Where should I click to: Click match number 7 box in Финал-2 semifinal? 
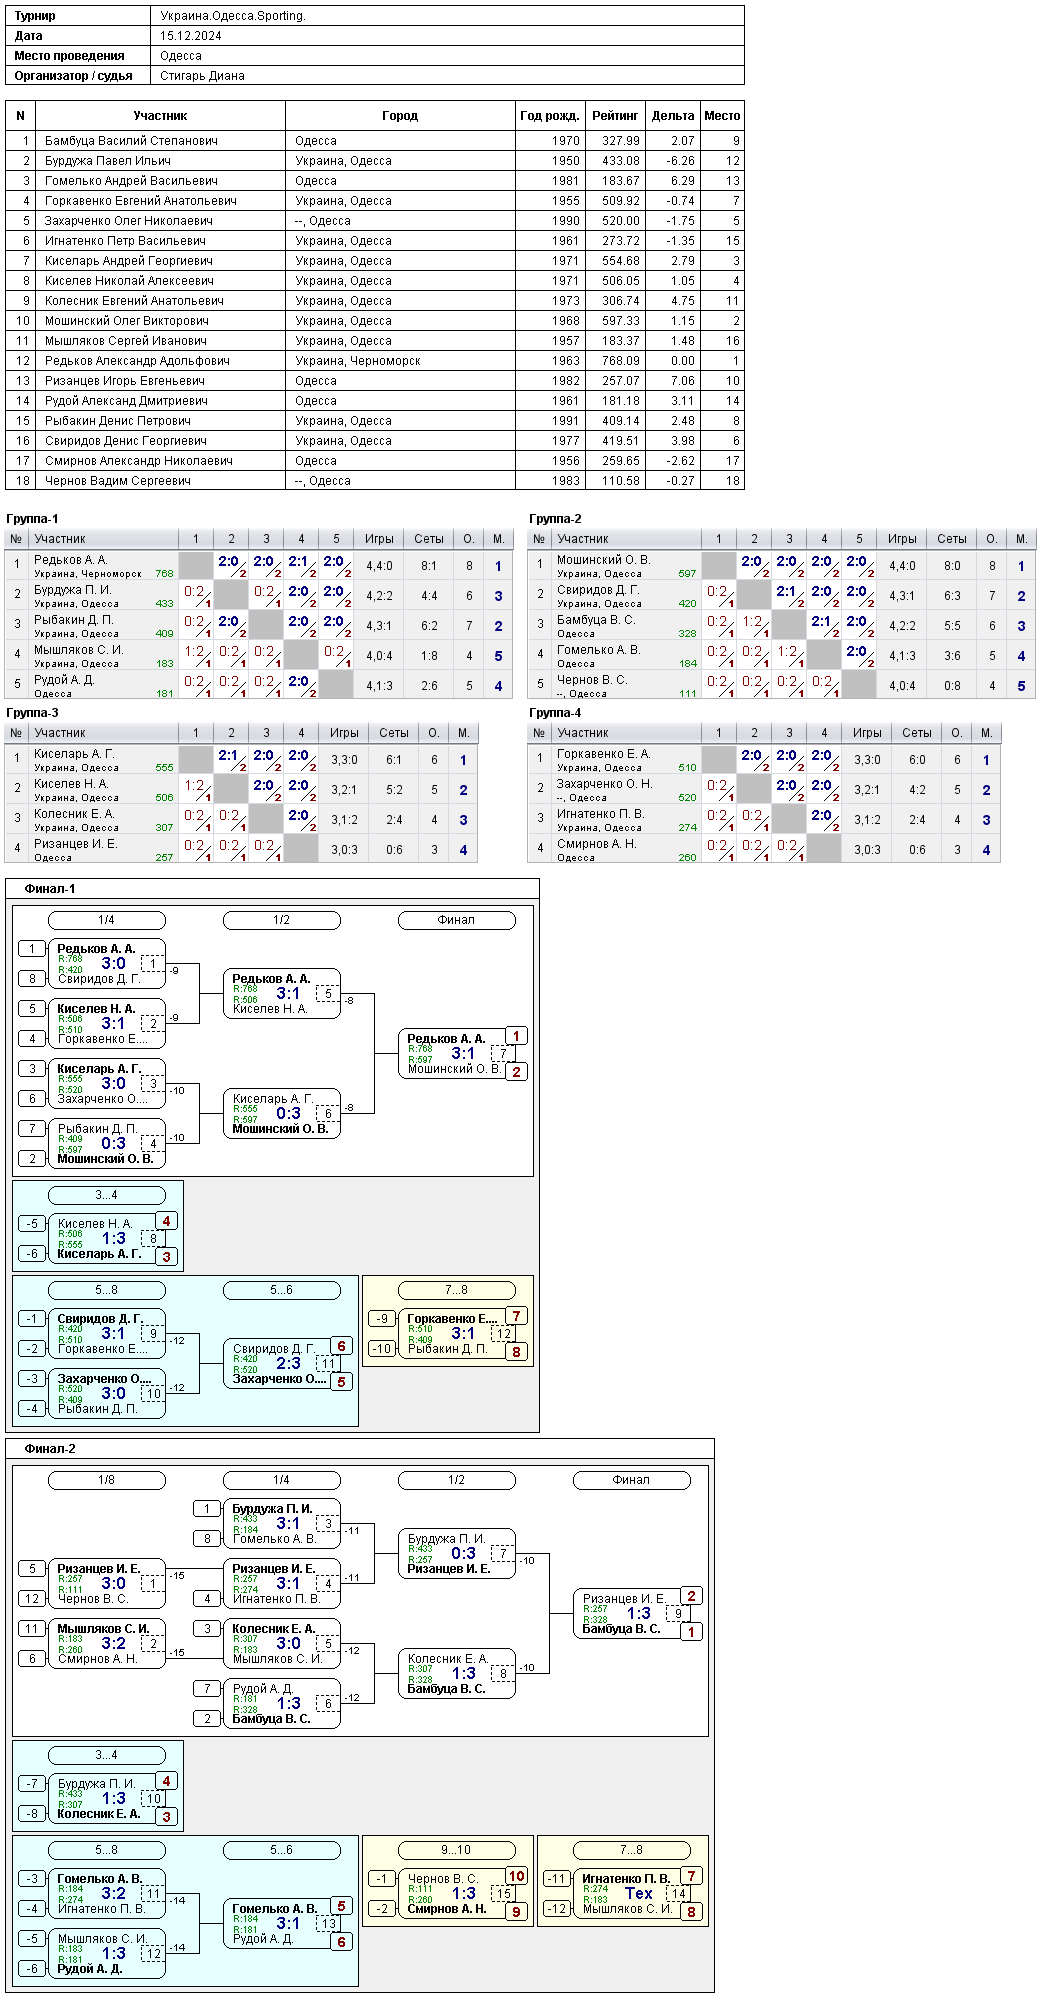pyautogui.click(x=503, y=1554)
